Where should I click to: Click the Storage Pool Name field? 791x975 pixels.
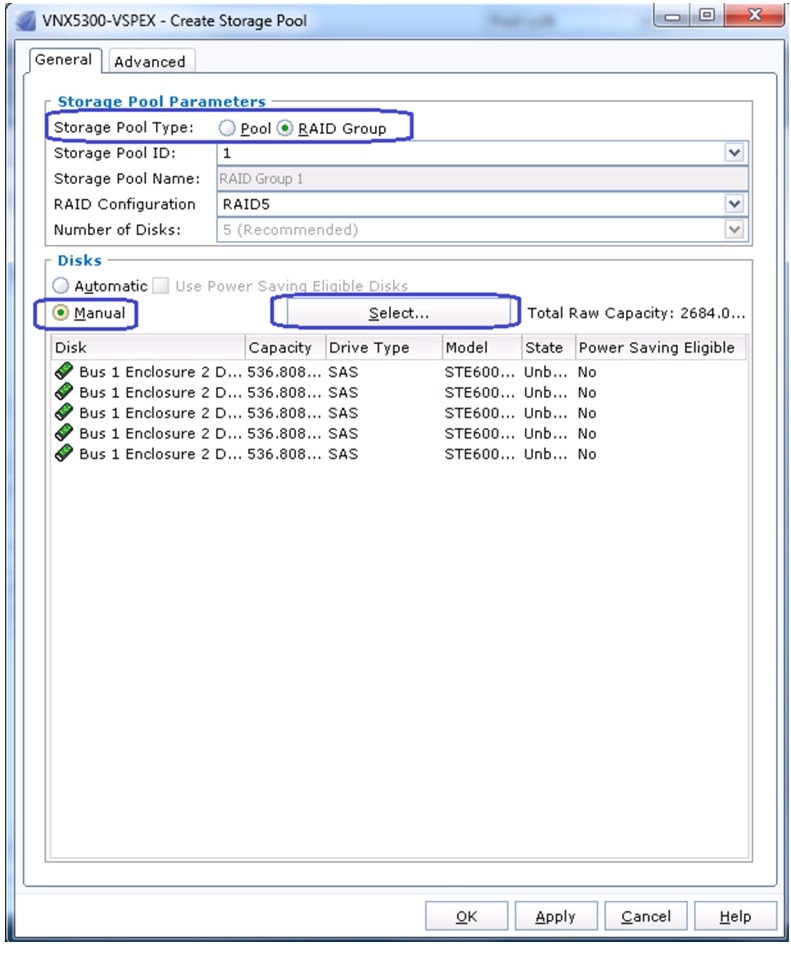(482, 179)
